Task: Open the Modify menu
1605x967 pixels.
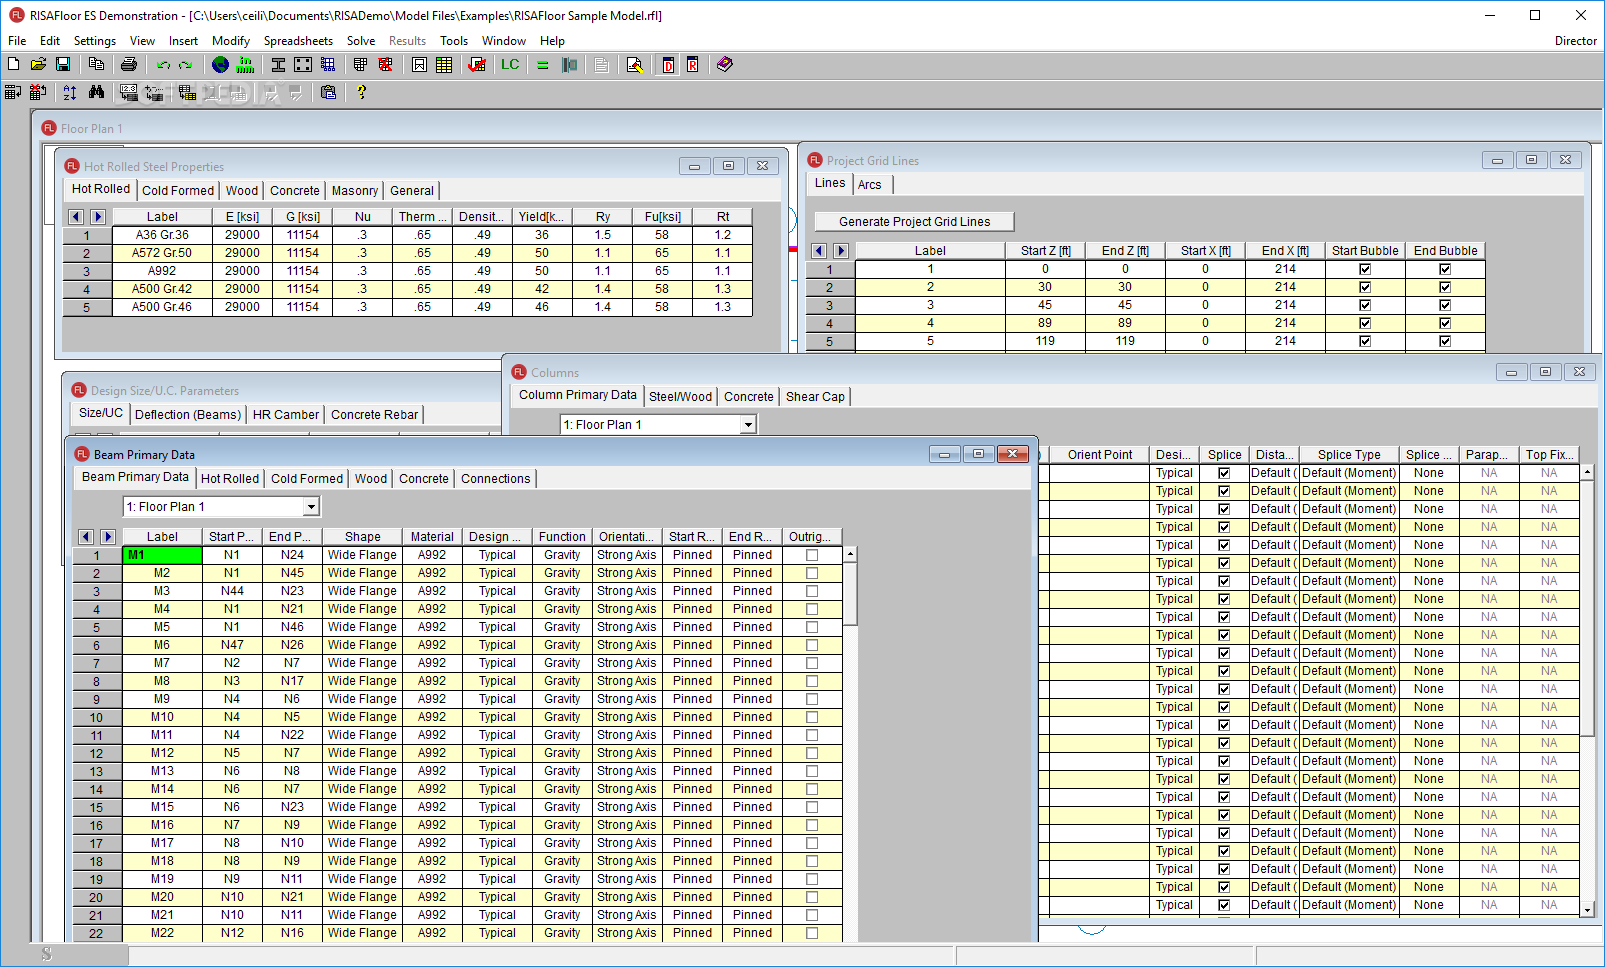Action: [231, 41]
